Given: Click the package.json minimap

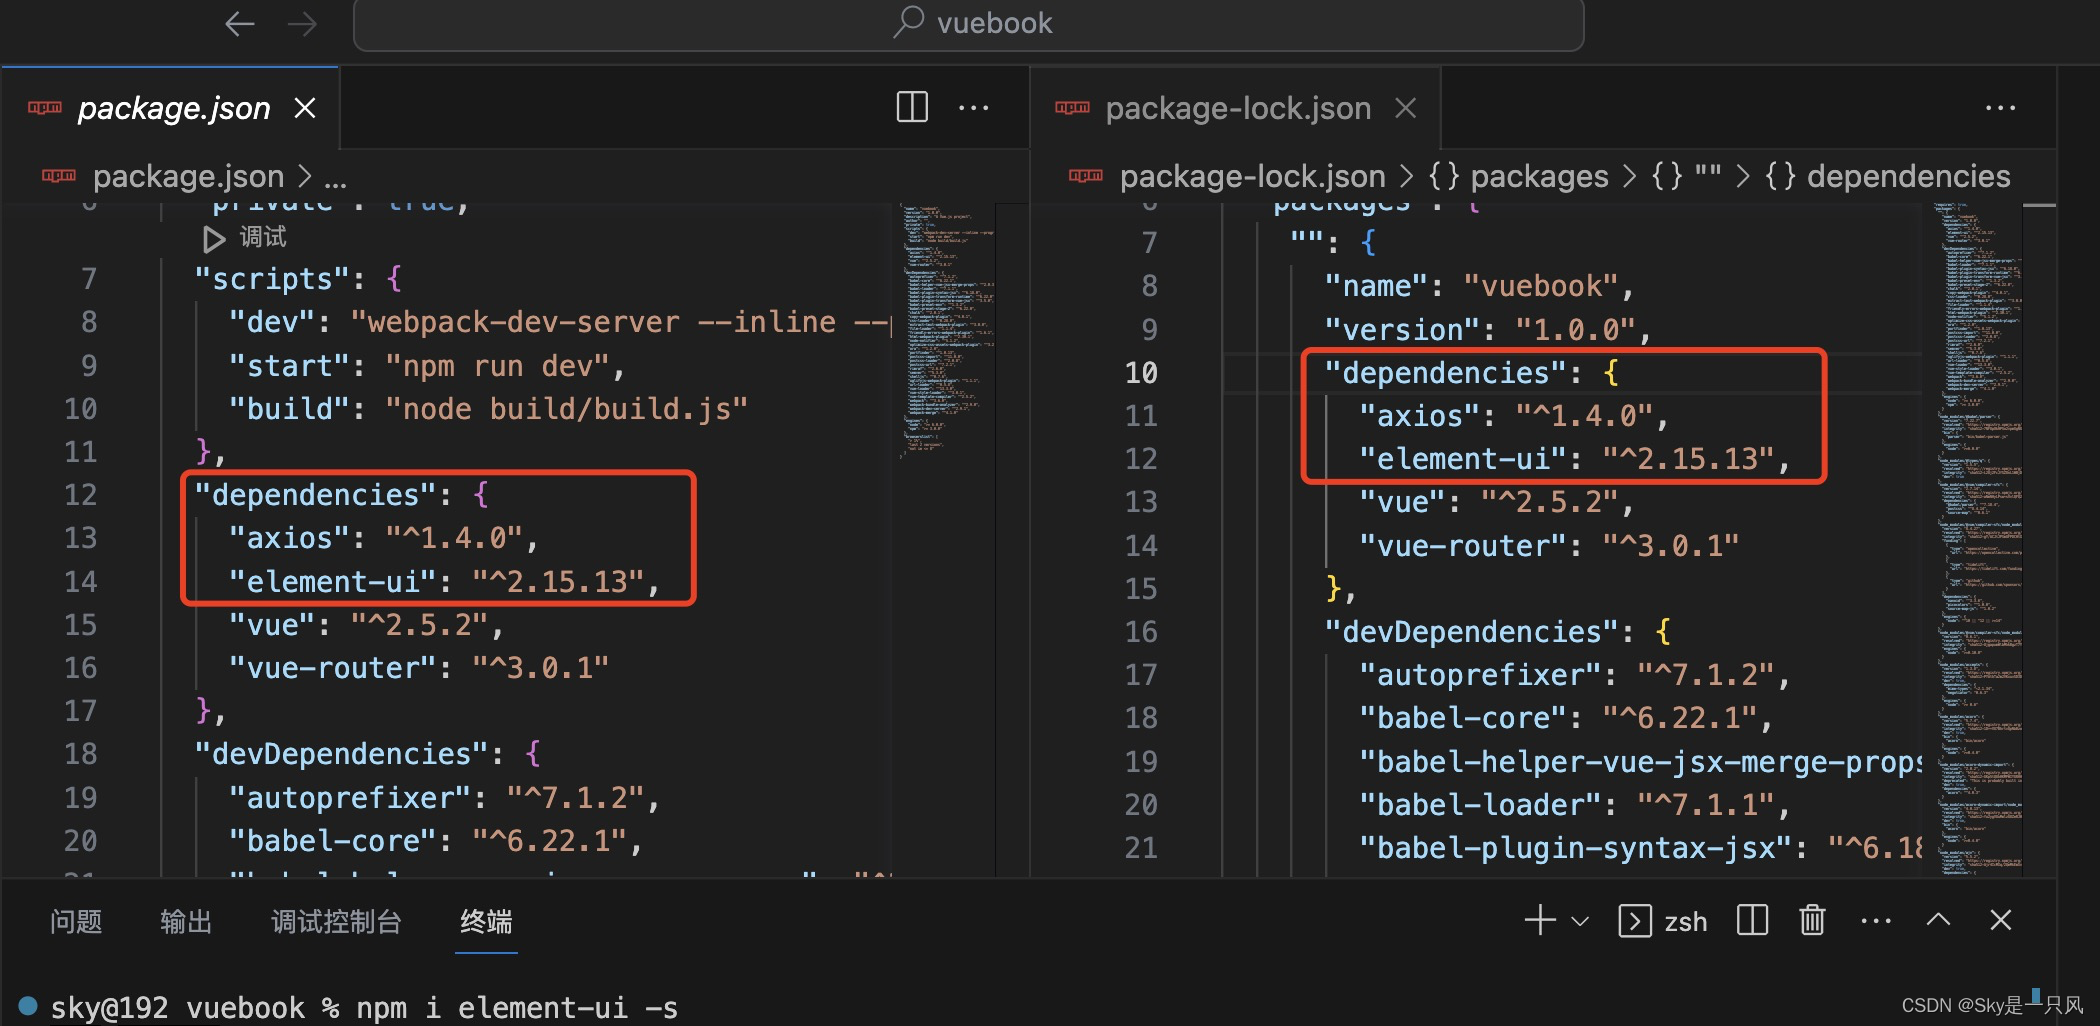Looking at the screenshot, I should 947,330.
